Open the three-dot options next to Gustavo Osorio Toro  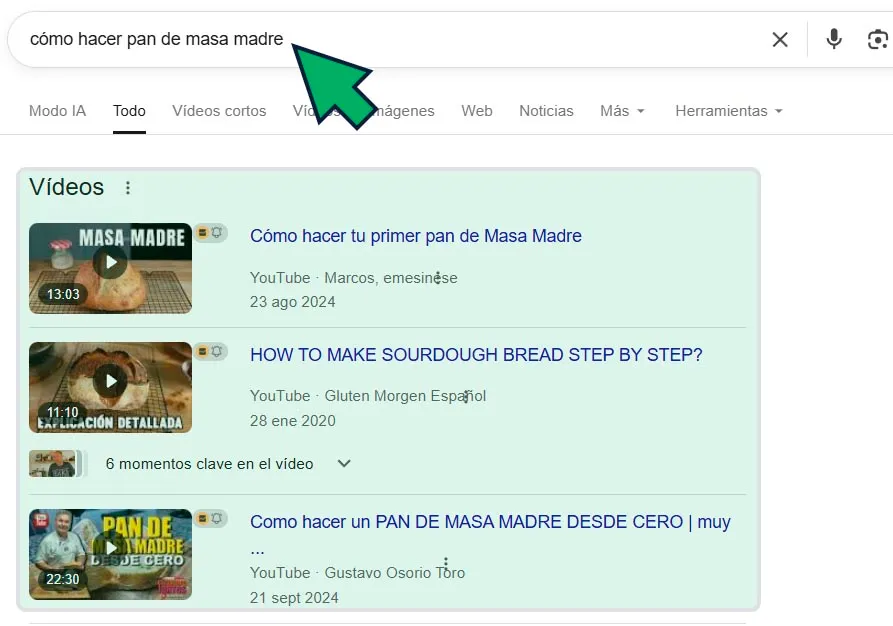point(446,563)
